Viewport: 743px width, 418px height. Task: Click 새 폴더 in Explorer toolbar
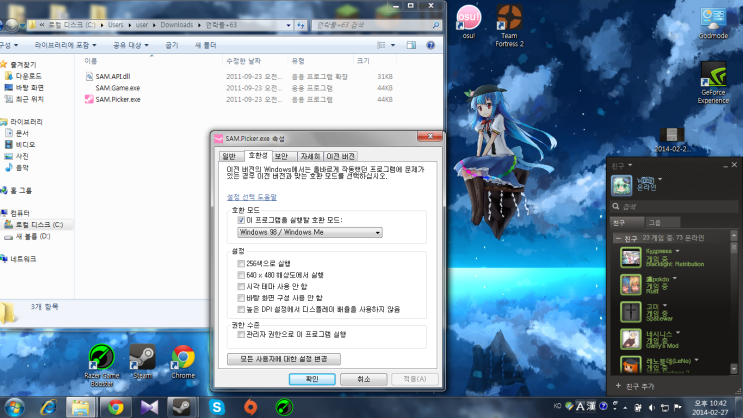206,45
